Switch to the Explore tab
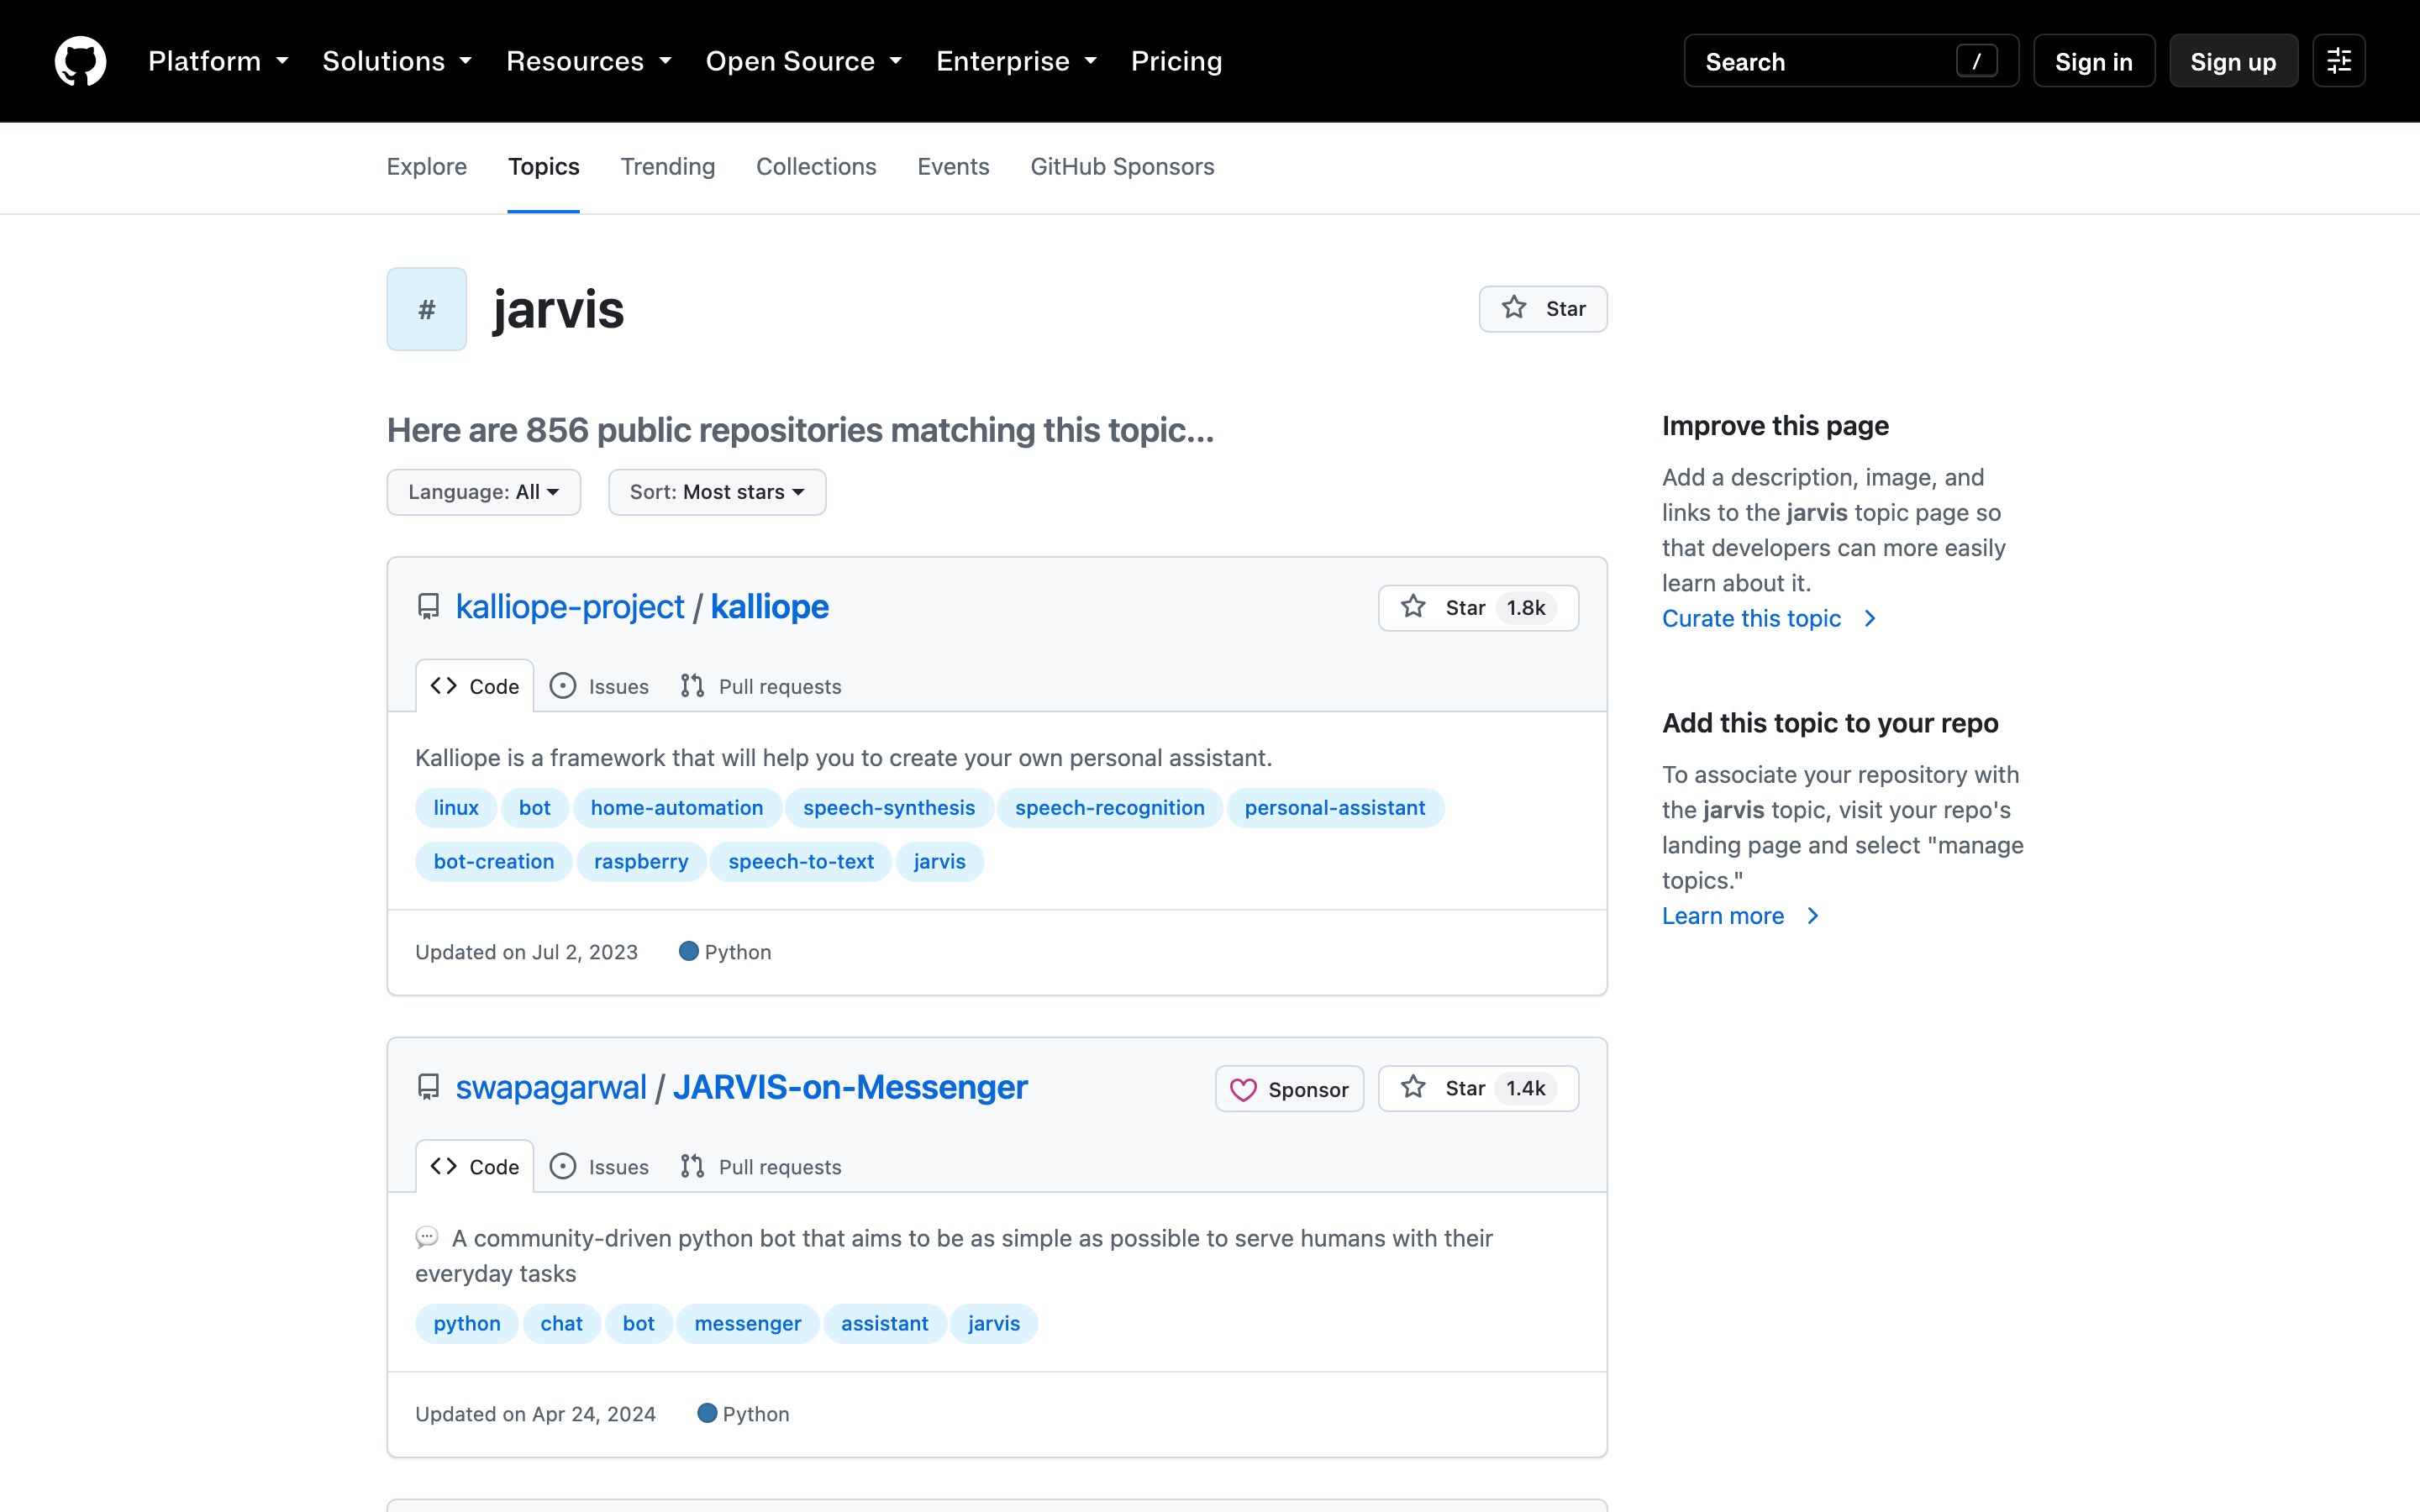This screenshot has width=2420, height=1512. point(427,167)
